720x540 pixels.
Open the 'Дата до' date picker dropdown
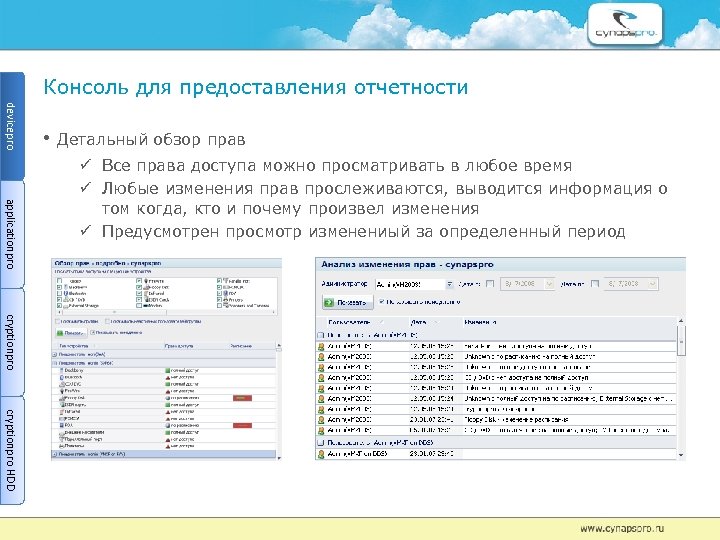pos(653,284)
